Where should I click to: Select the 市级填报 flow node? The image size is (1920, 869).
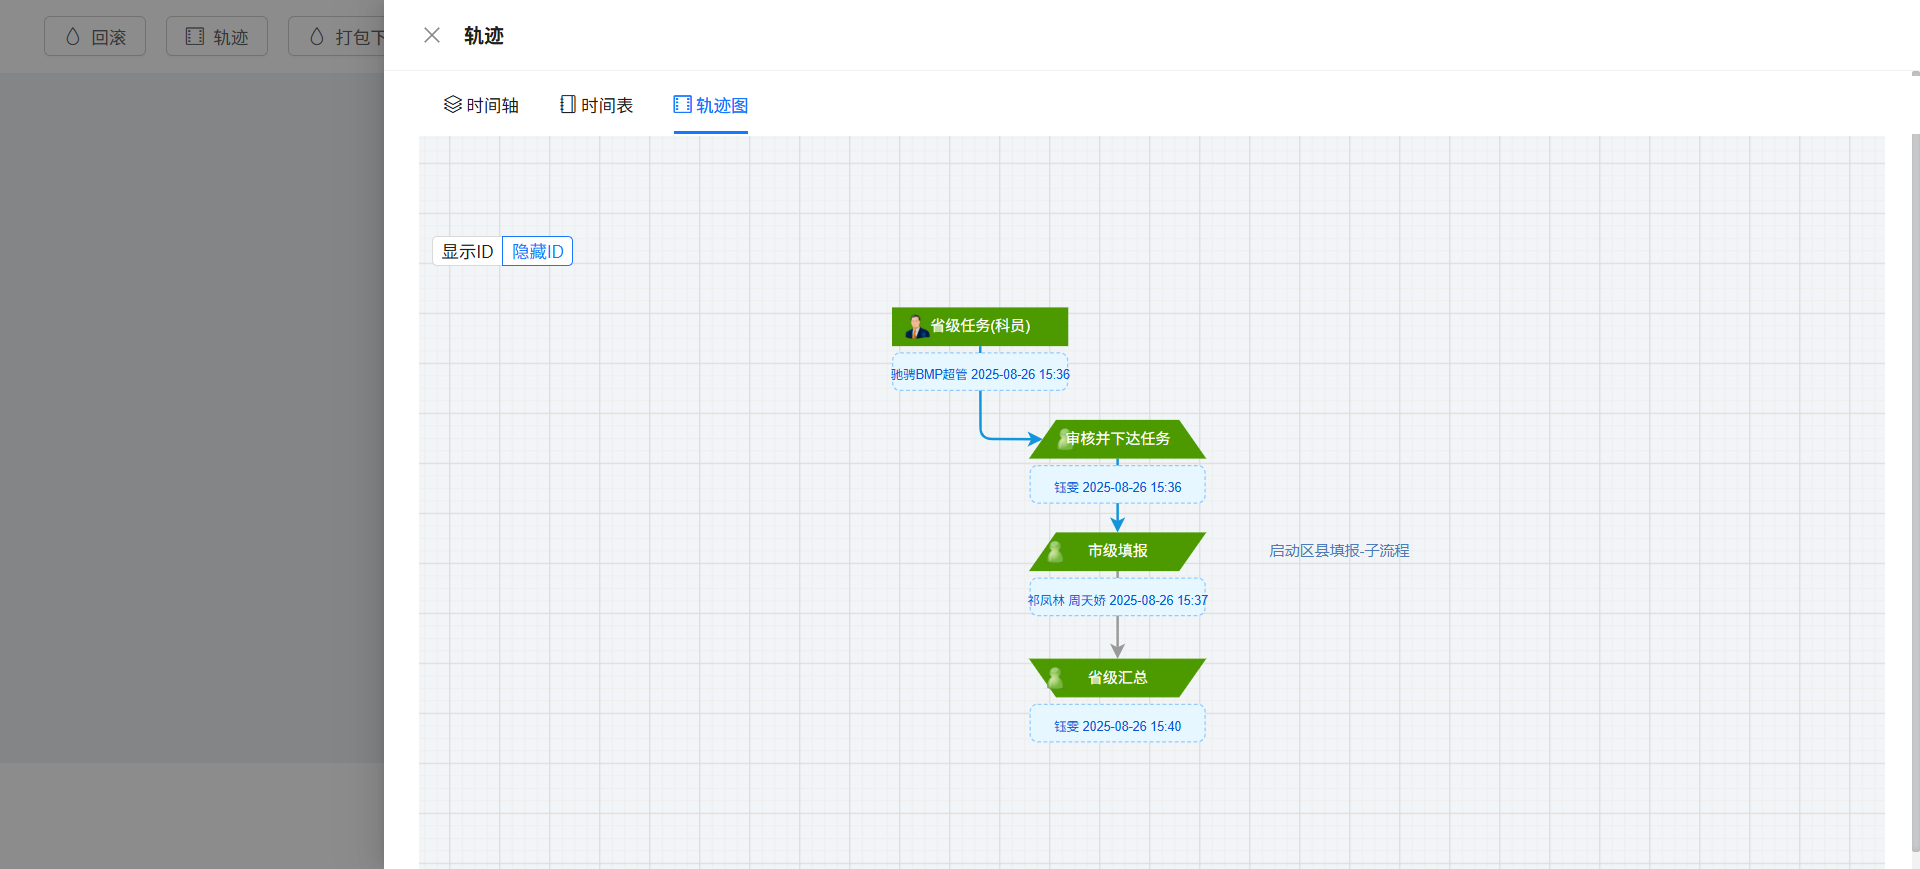click(1117, 551)
